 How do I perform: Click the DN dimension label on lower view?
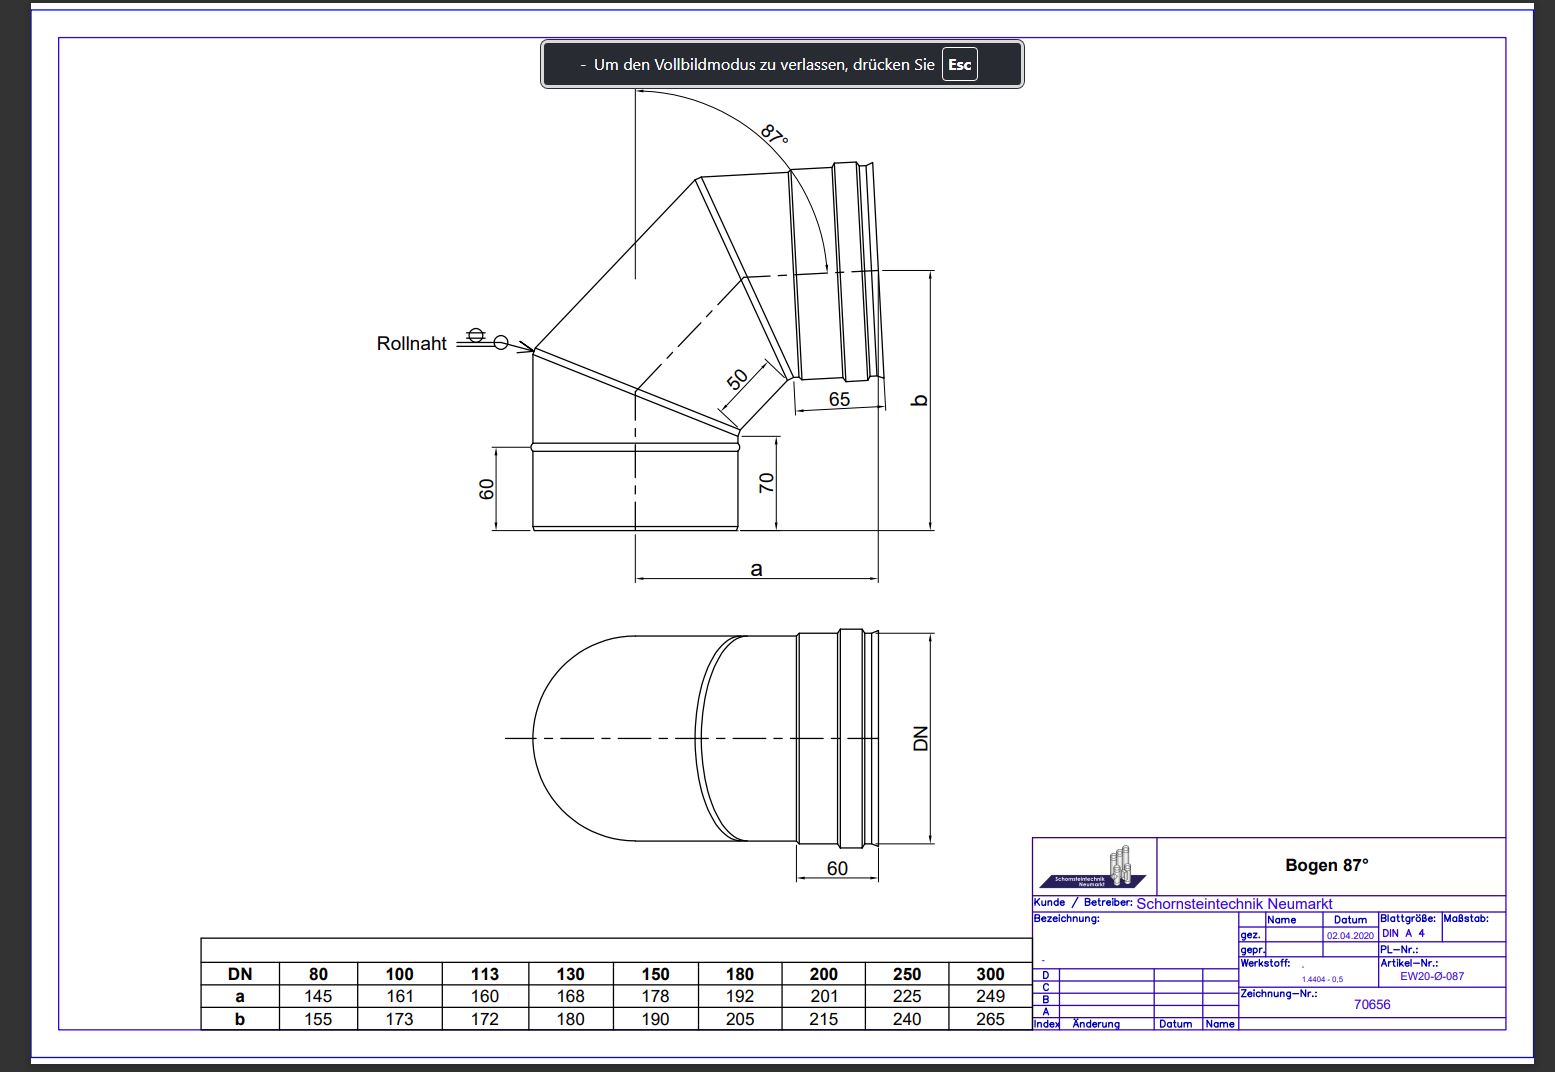pyautogui.click(x=921, y=738)
